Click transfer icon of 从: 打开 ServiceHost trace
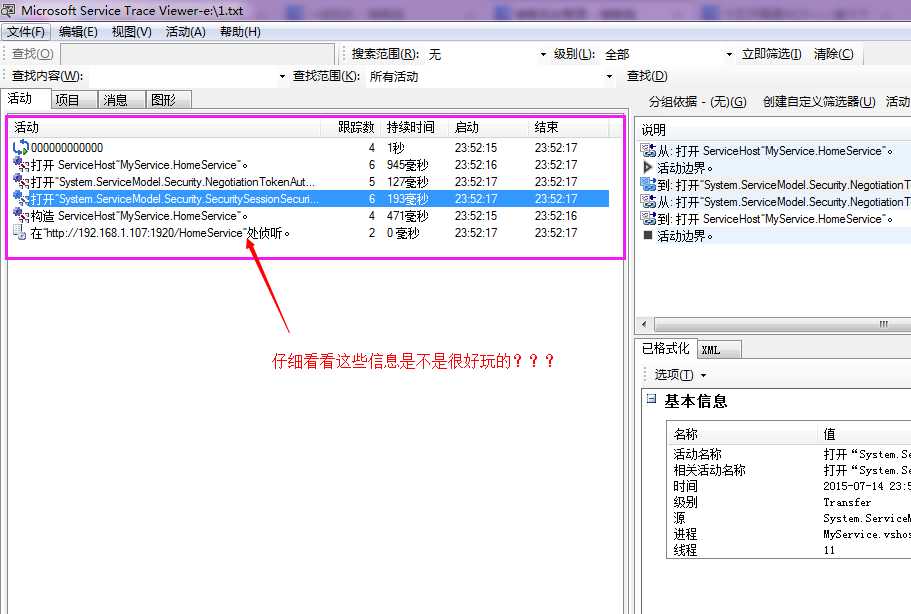Viewport: 911px width, 614px height. point(648,150)
